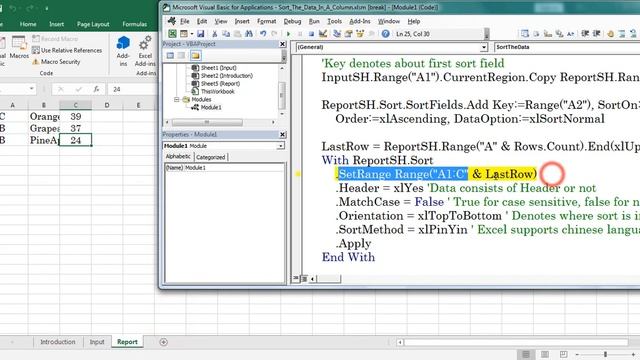Toggle Design Mode in VBA toolbar
The height and width of the screenshot is (360, 640).
coord(323,34)
